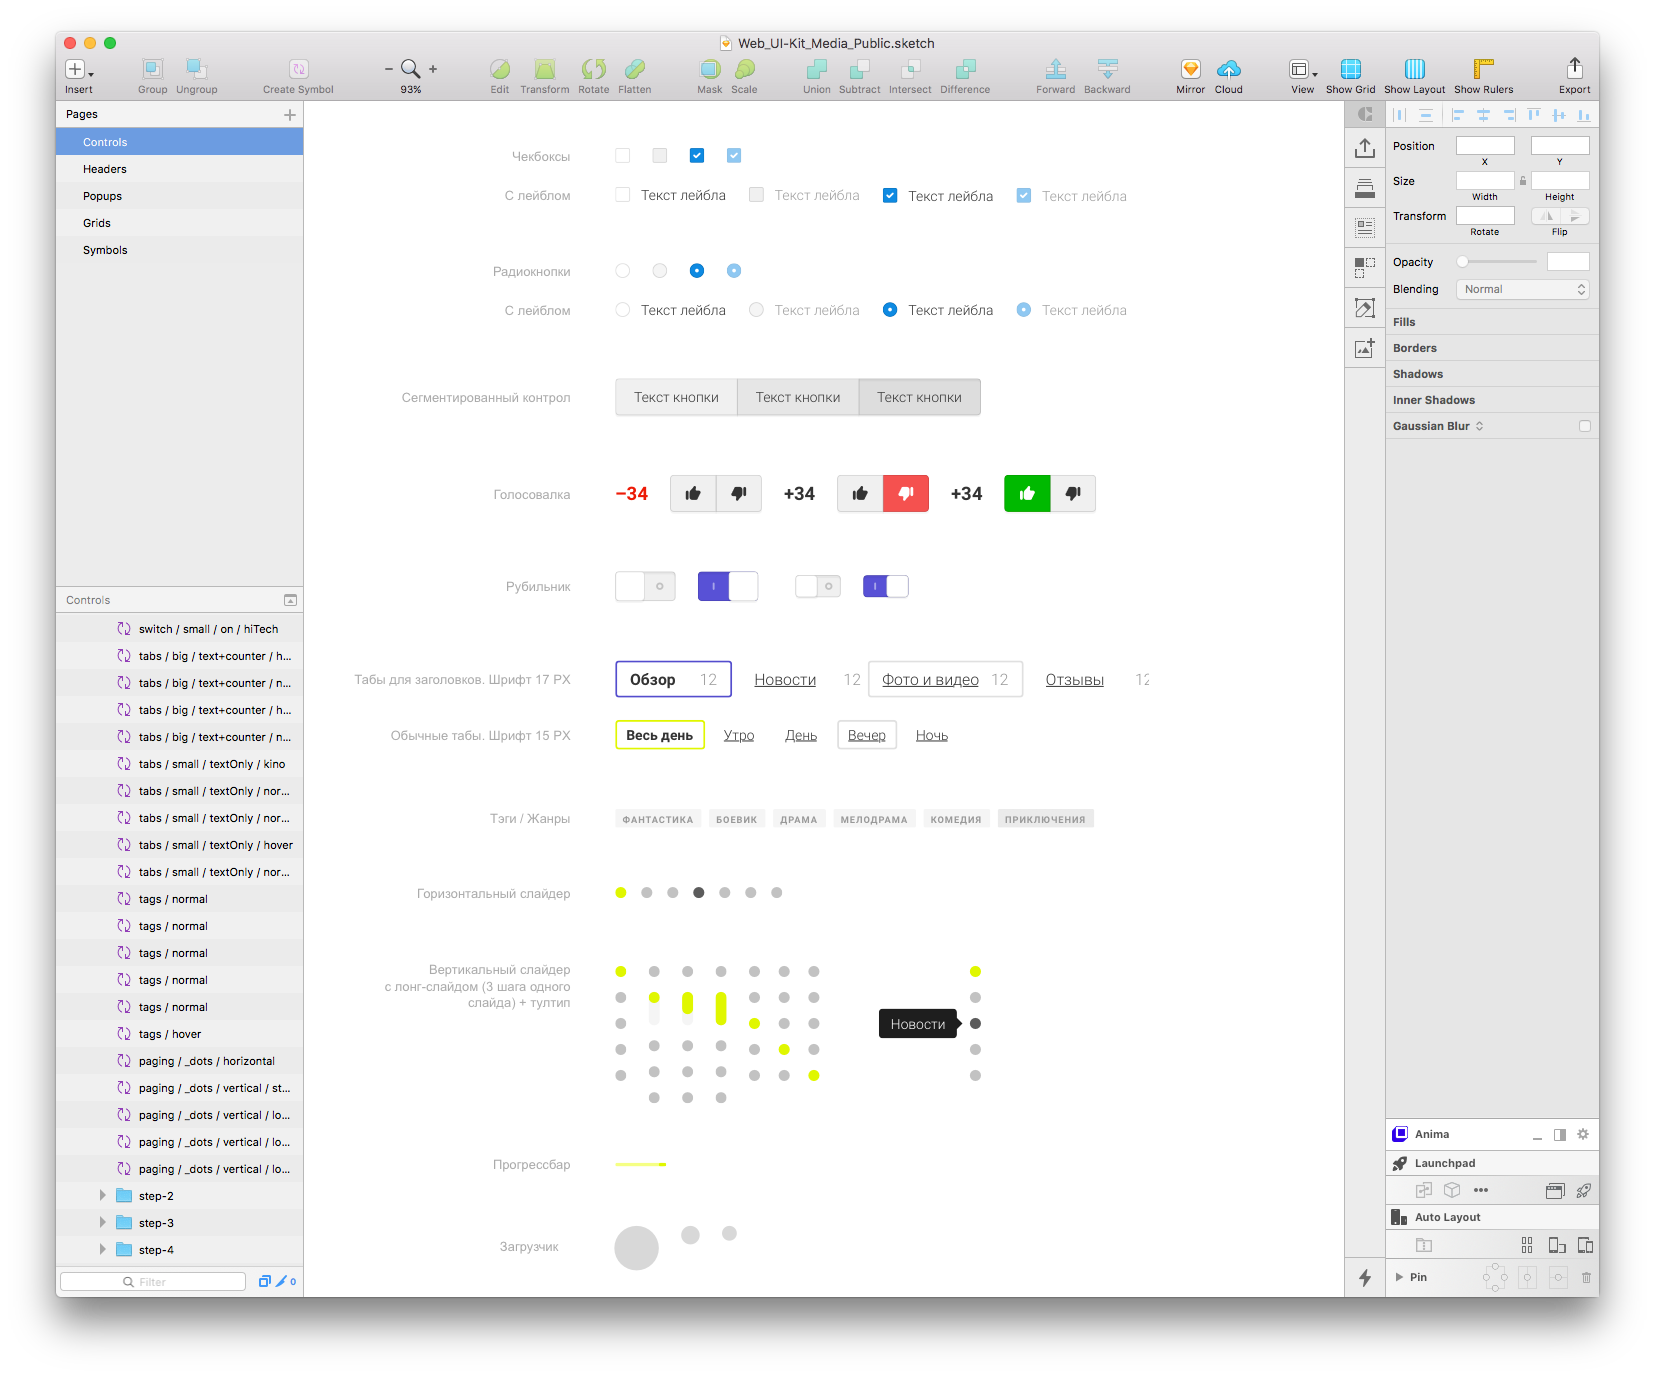Select the Symbols page
The height and width of the screenshot is (1377, 1655).
click(179, 250)
